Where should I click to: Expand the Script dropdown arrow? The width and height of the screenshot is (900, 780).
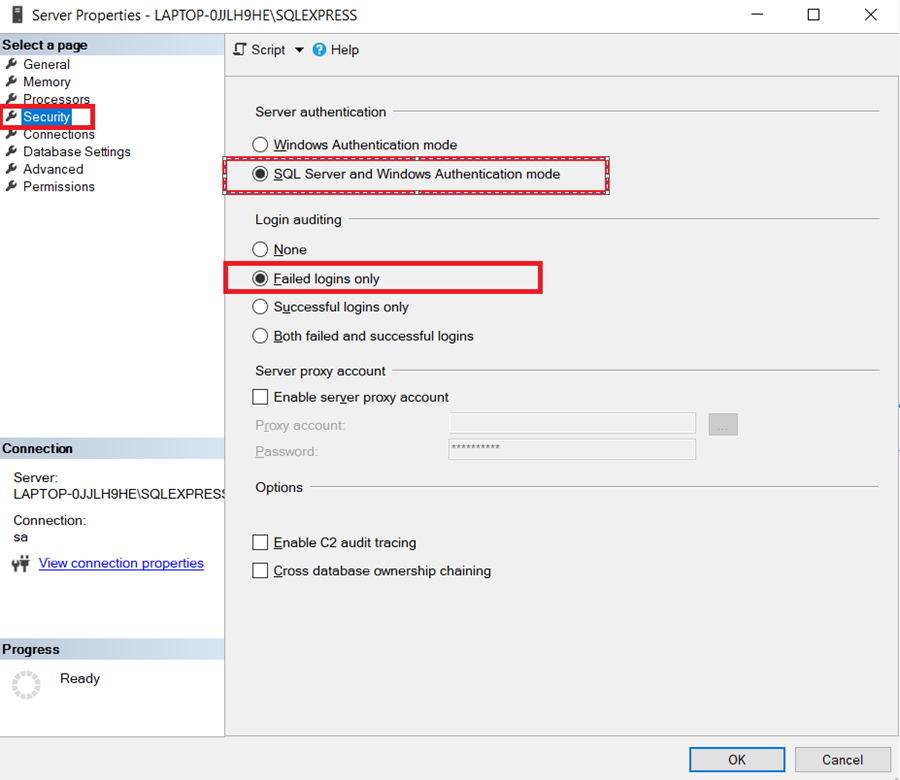point(299,50)
